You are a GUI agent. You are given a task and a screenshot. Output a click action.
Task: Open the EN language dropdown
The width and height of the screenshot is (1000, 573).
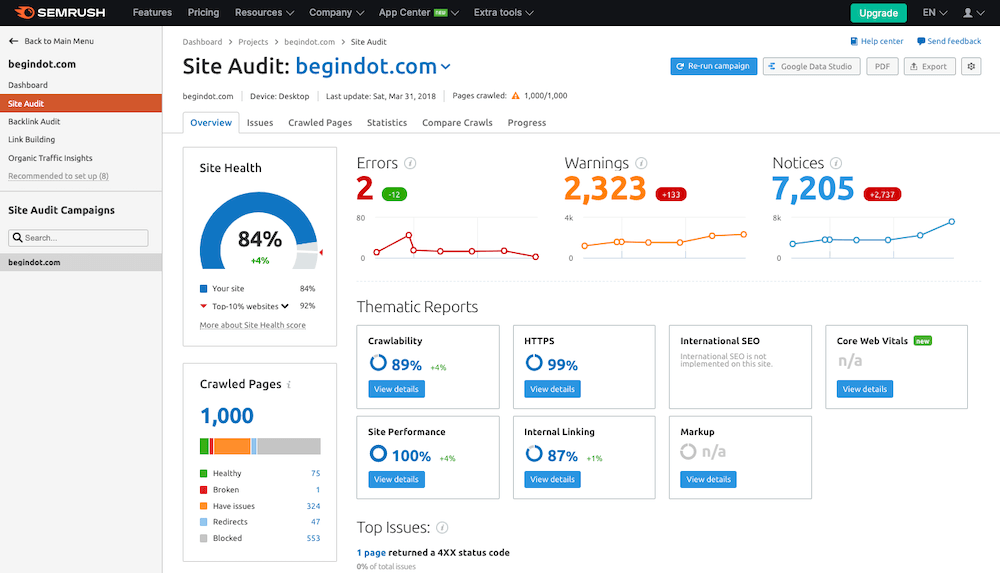pos(934,13)
